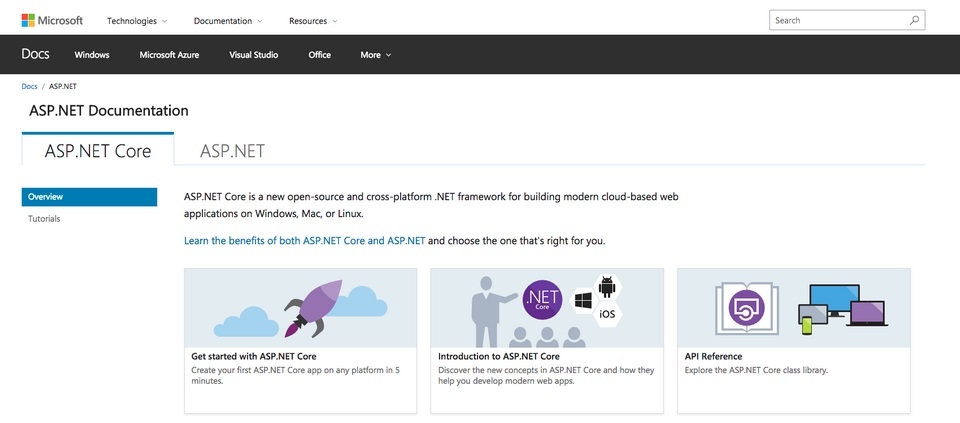Click the rocket illustration thumbnail

click(x=300, y=307)
